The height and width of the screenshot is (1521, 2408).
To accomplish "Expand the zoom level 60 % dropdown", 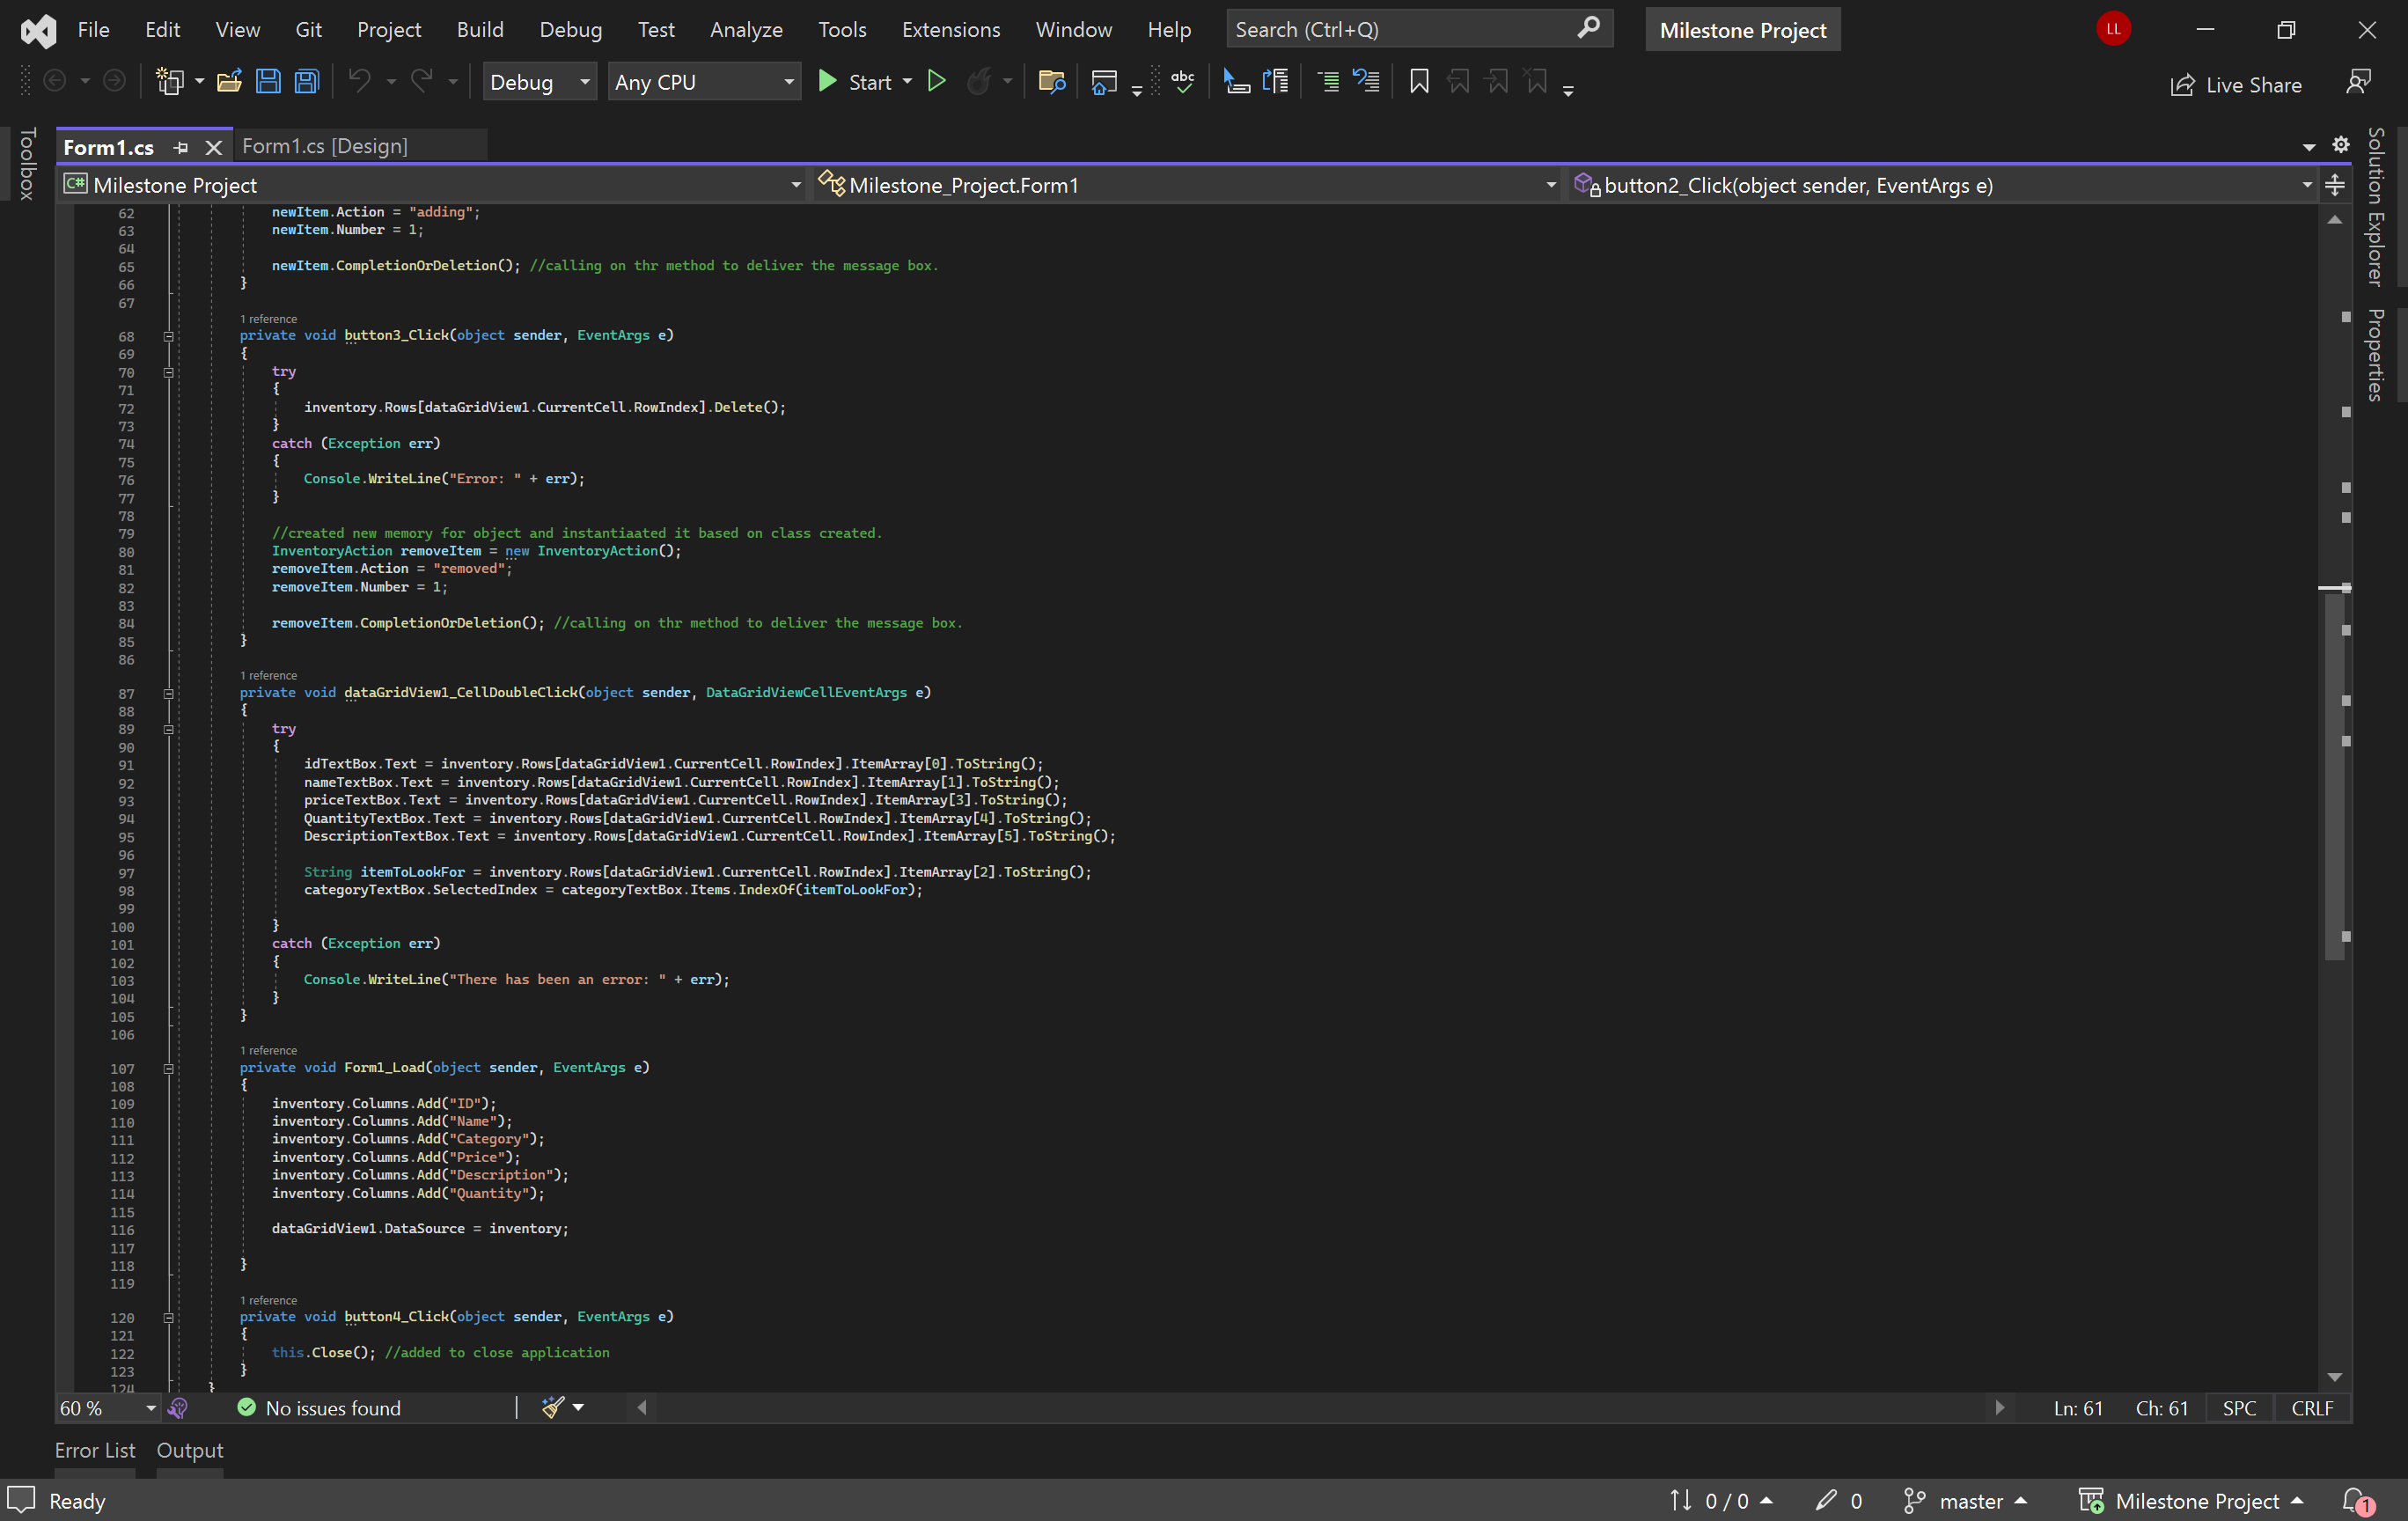I will 151,1408.
